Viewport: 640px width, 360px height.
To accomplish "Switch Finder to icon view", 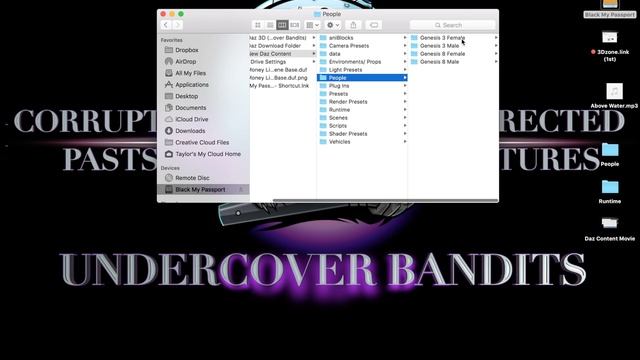I will click(258, 25).
